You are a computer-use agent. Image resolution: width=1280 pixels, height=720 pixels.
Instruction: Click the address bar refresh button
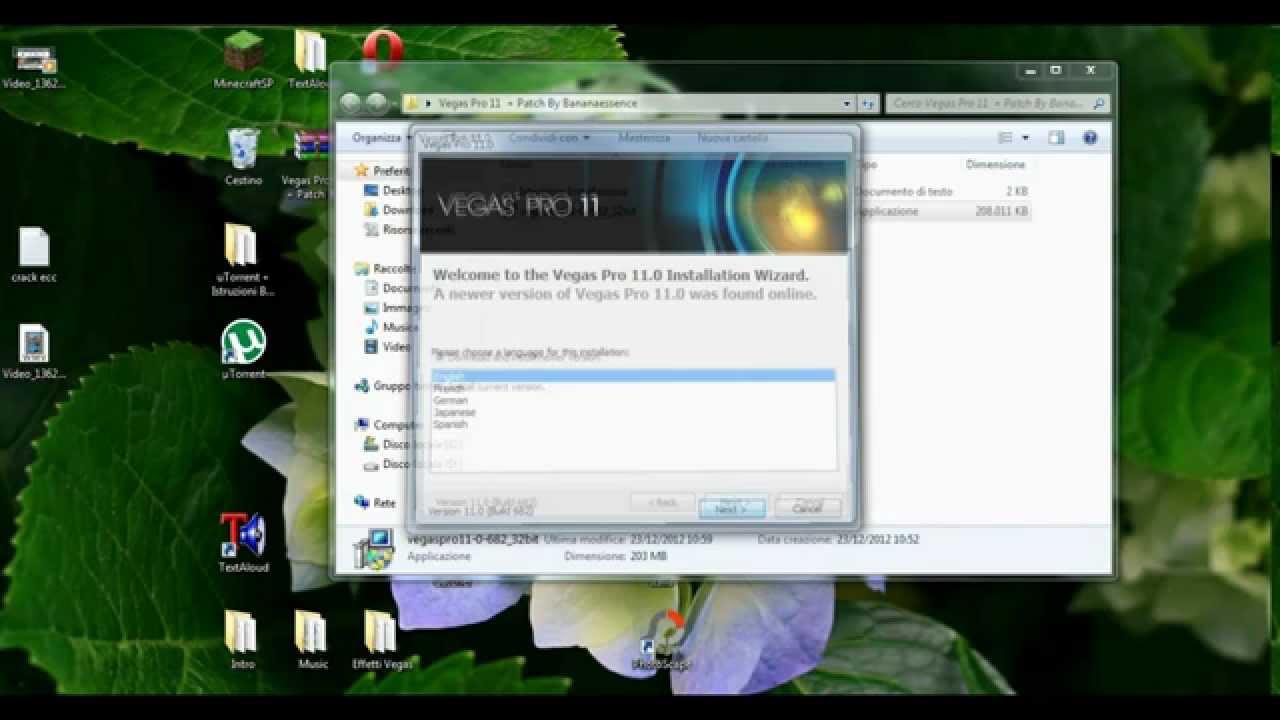868,103
